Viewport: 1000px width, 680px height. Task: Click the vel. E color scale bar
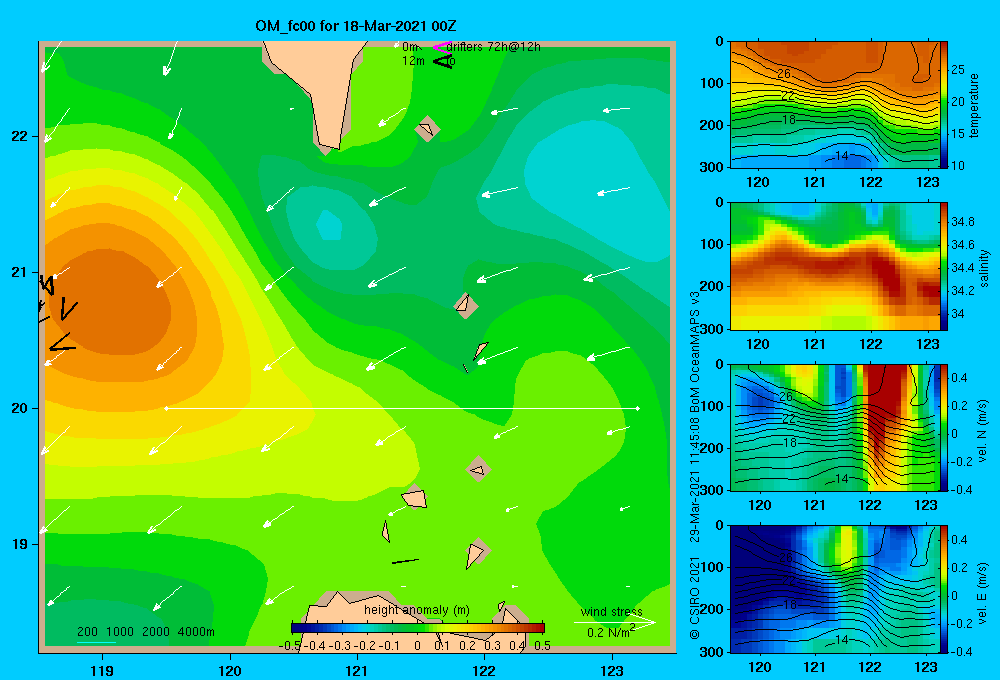[944, 589]
